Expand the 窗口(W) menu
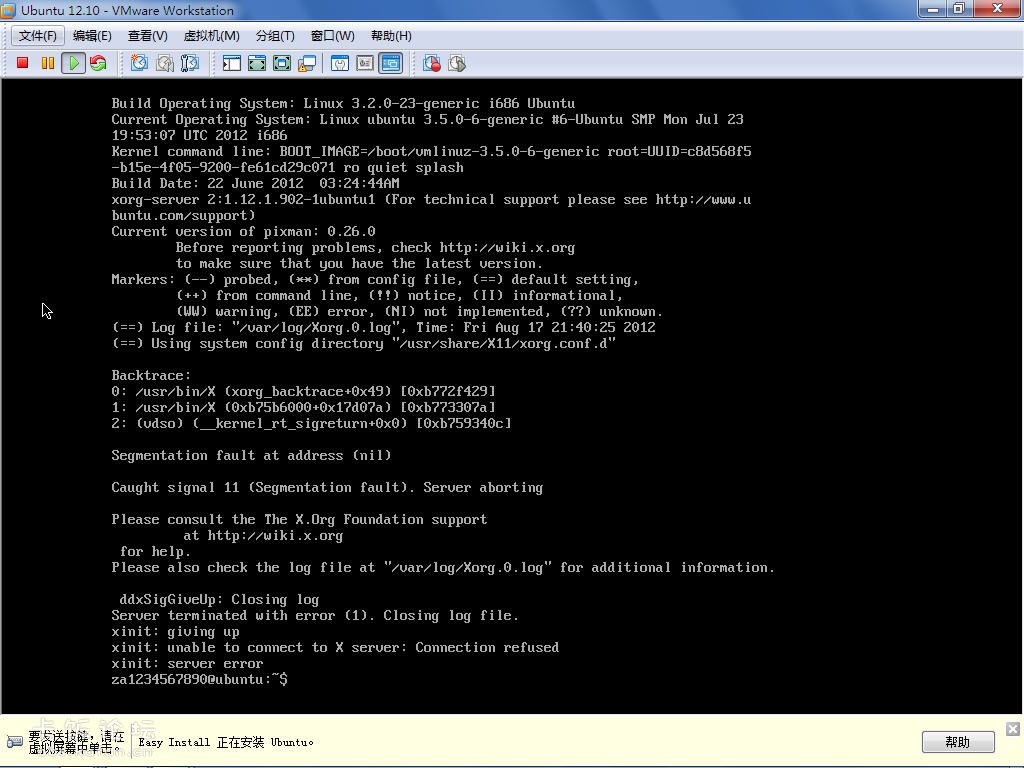1024x768 pixels. (332, 36)
